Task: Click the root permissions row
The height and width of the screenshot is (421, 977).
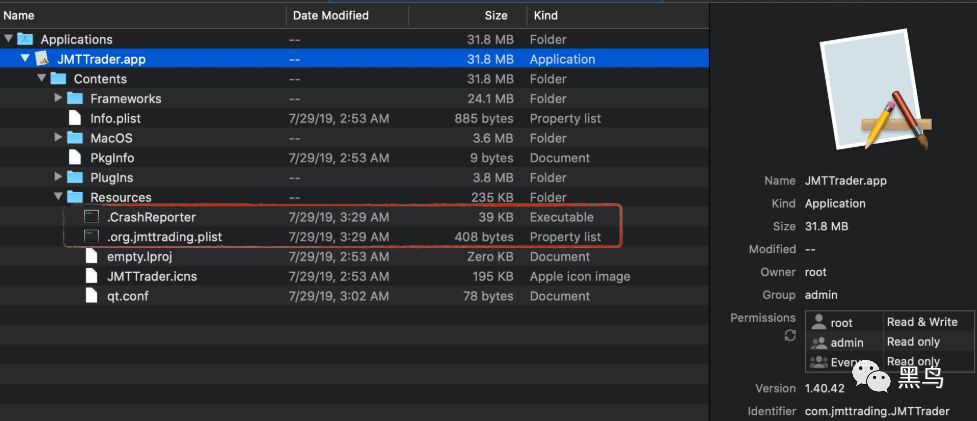Action: coord(890,322)
